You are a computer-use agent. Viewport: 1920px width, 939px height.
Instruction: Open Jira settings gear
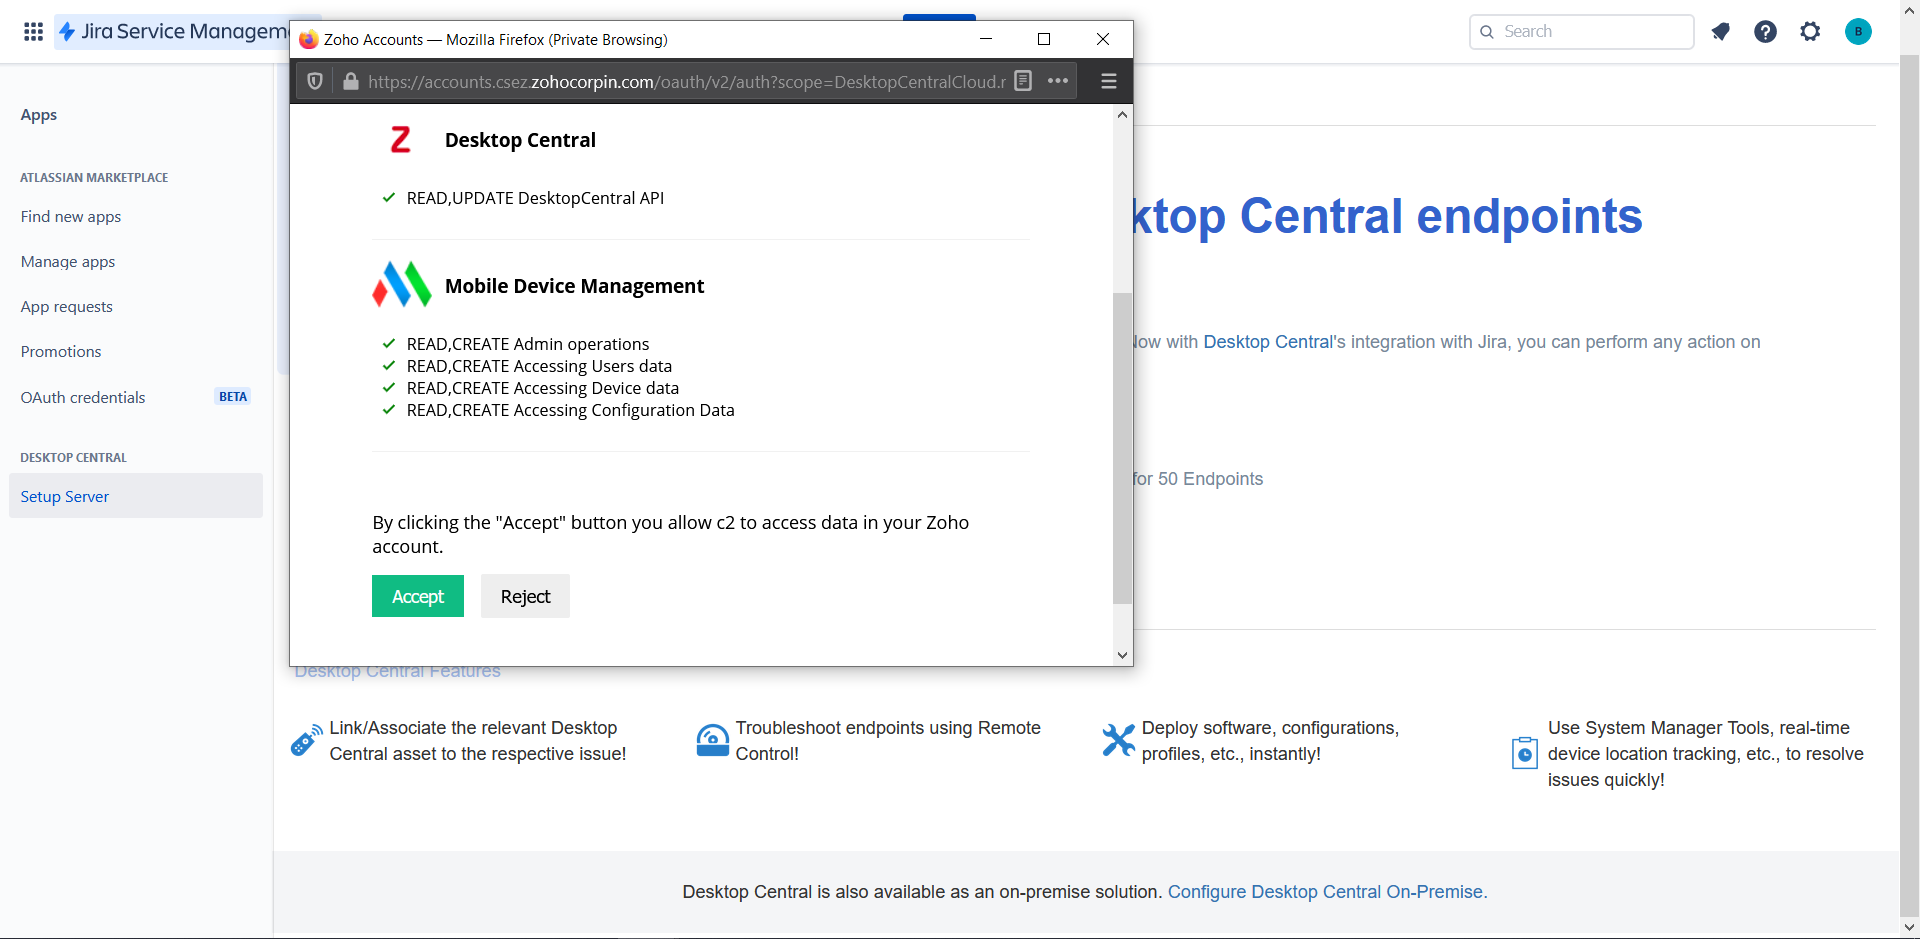tap(1810, 32)
